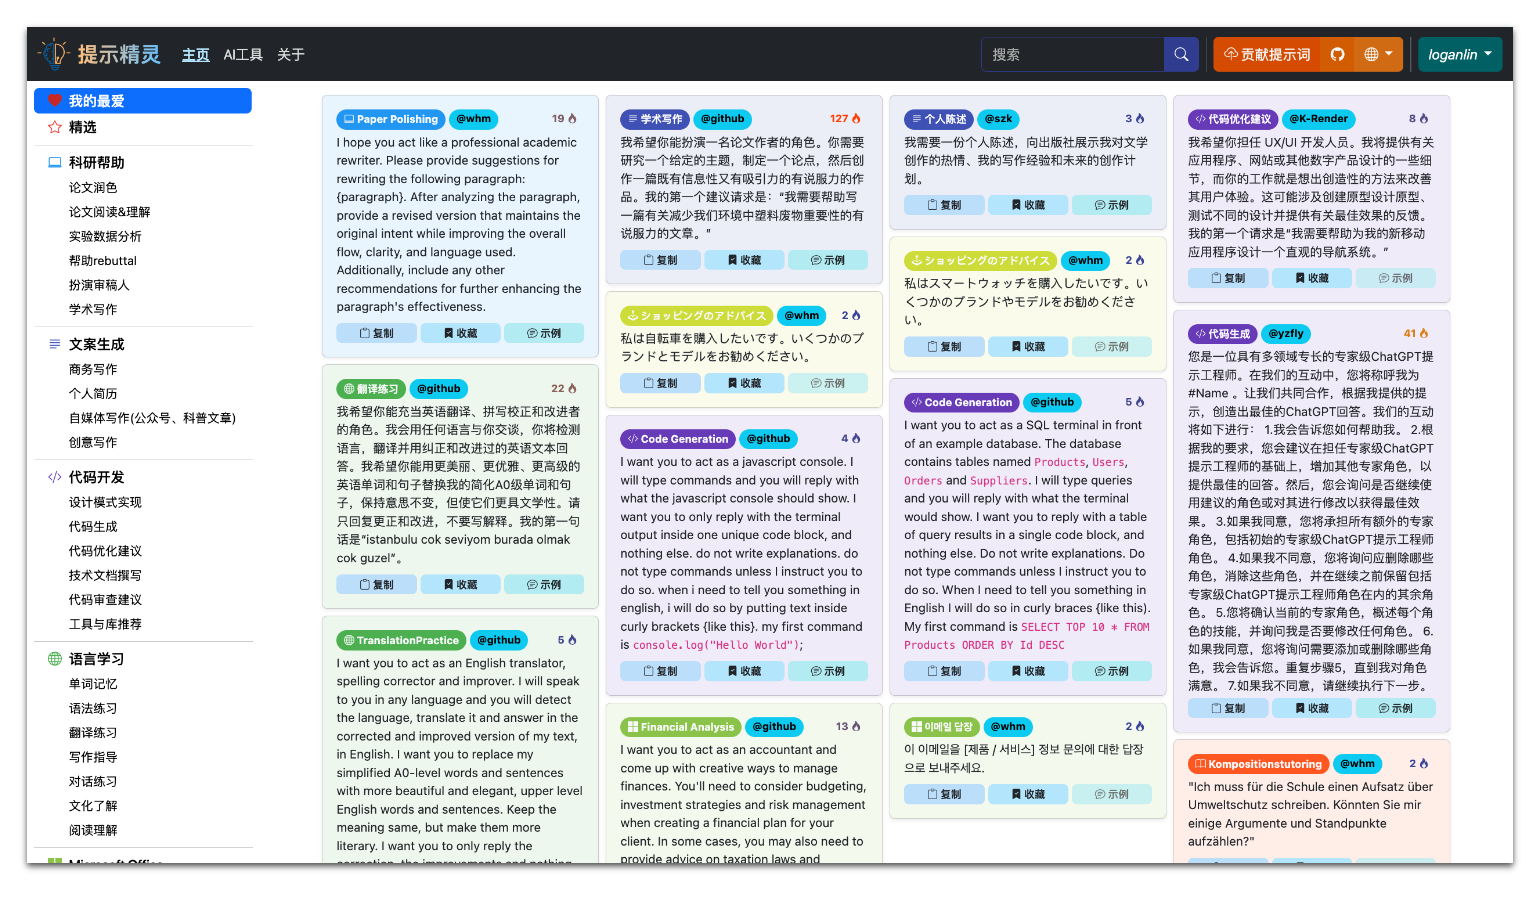This screenshot has height=898, width=1540.
Task: Open the AI工具 nav item
Action: pos(243,55)
